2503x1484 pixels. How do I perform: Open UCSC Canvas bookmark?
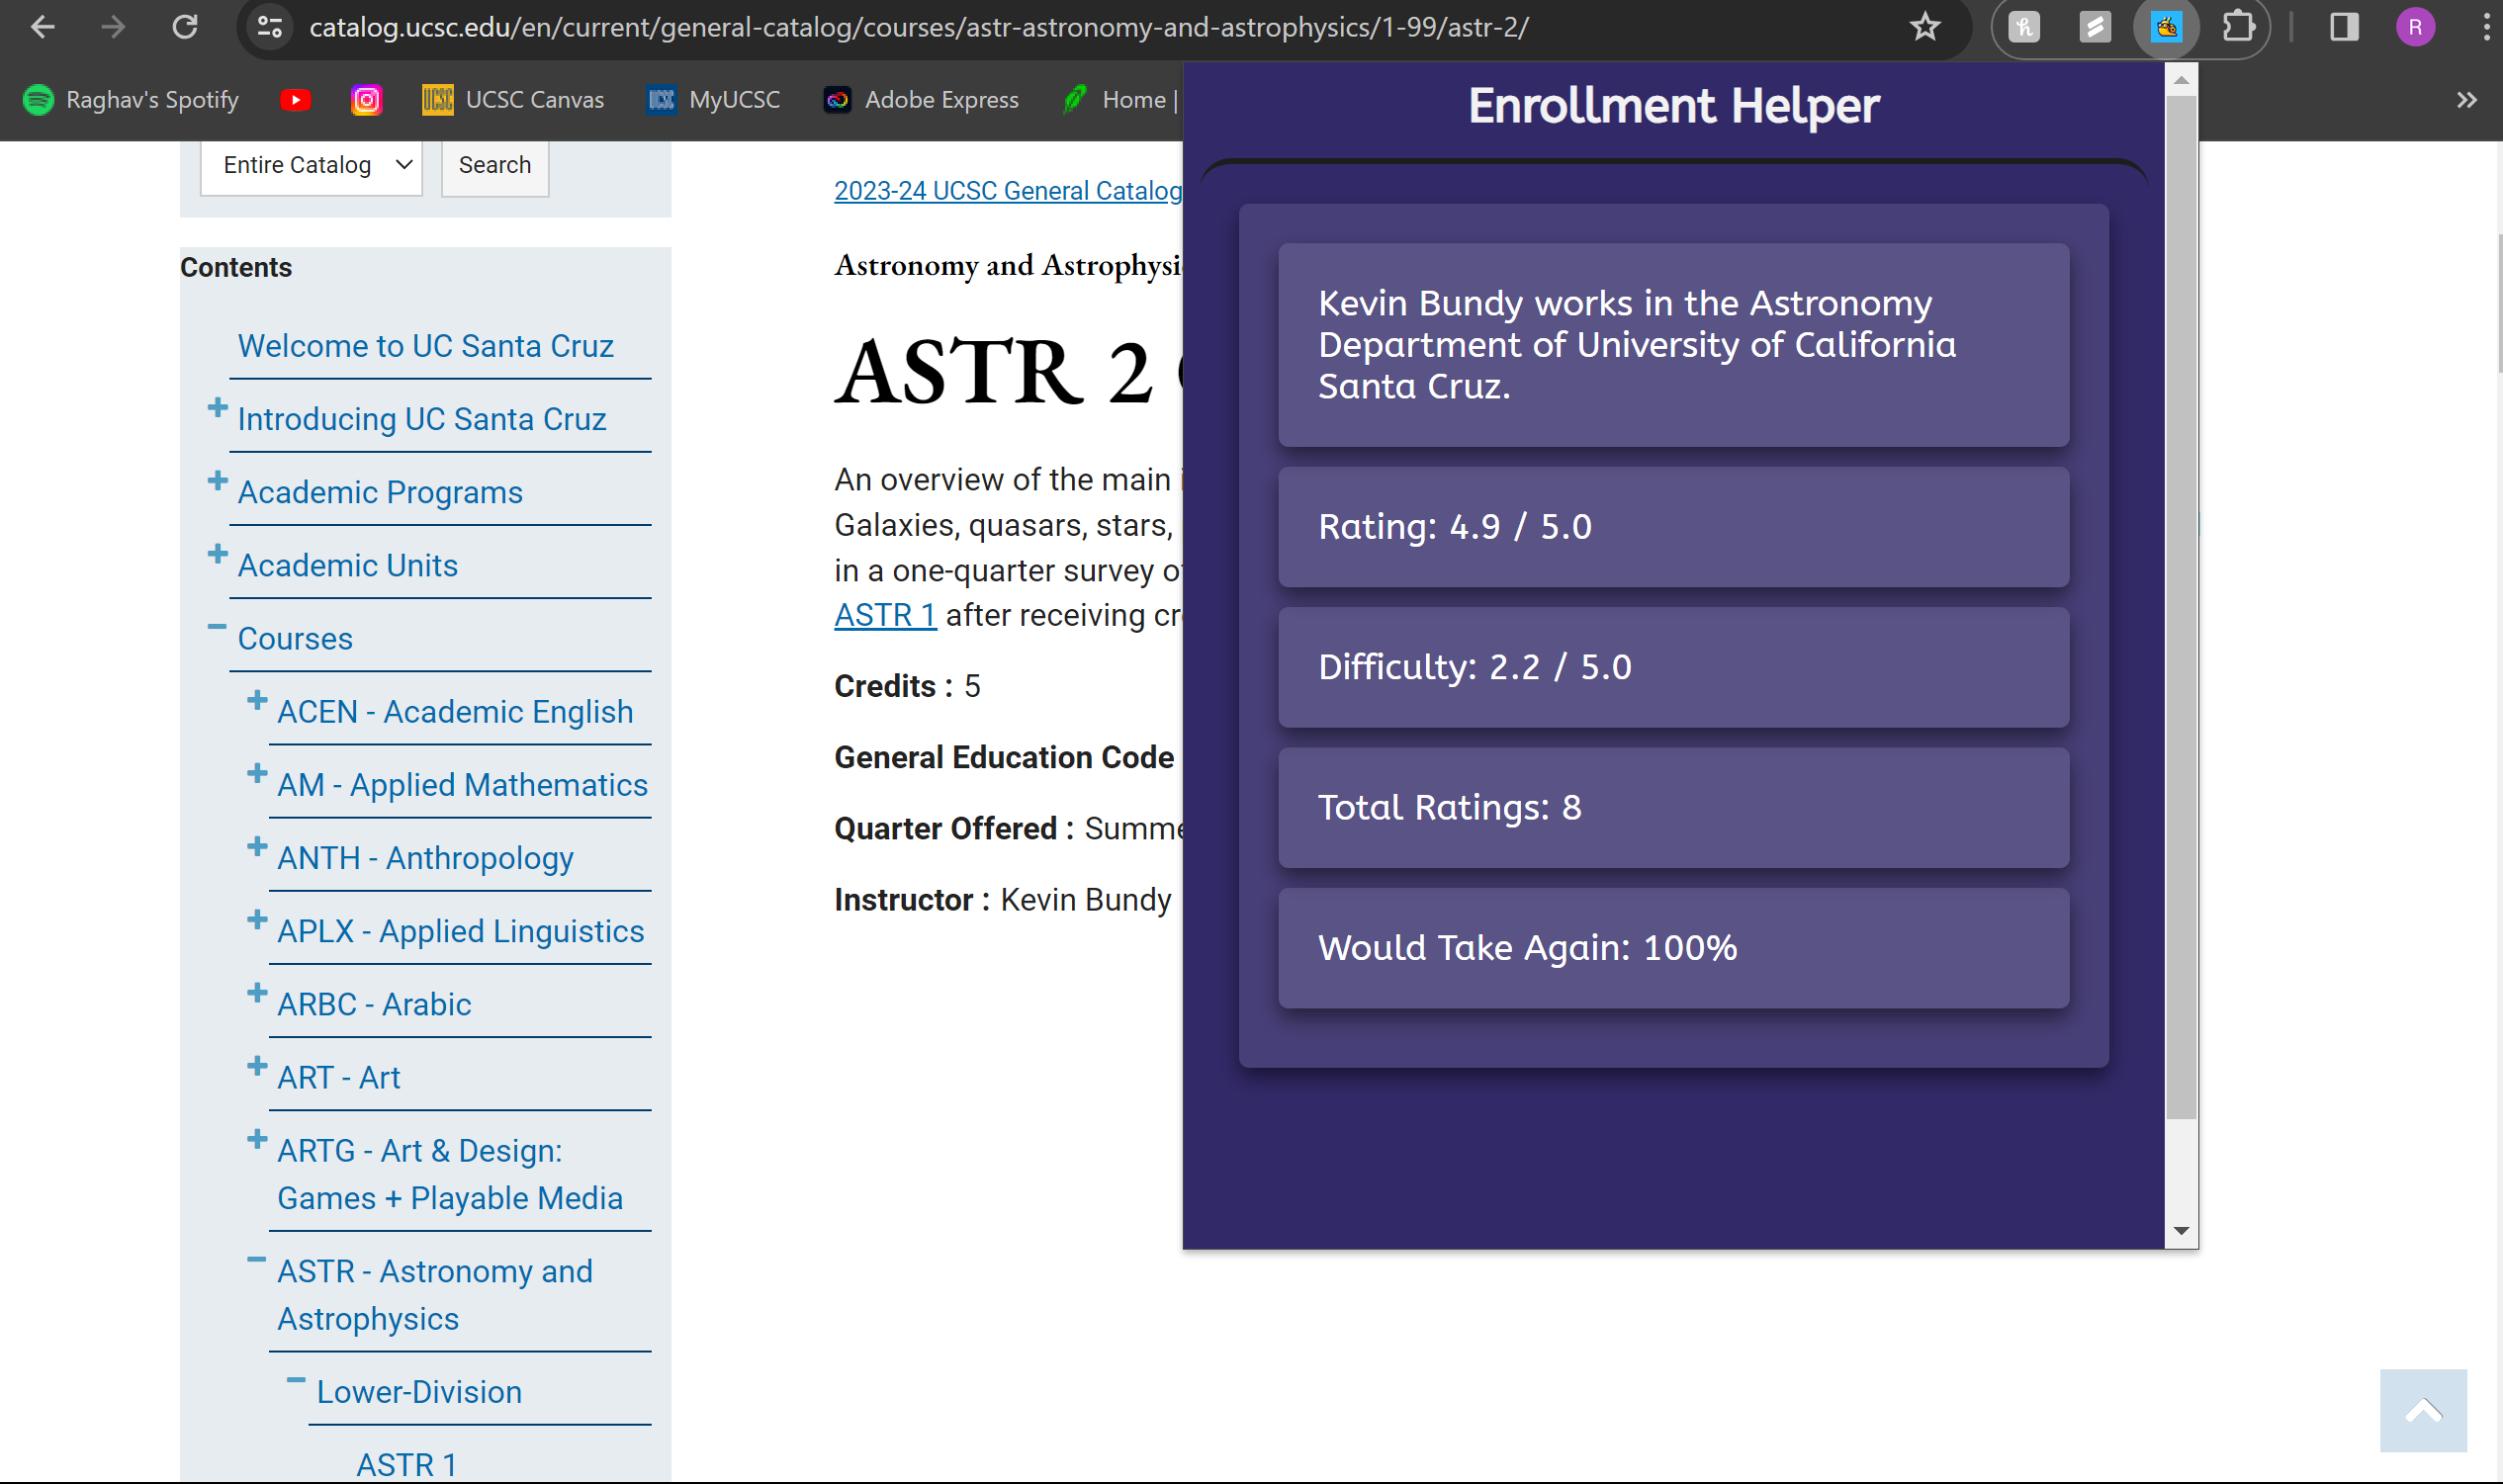point(514,100)
